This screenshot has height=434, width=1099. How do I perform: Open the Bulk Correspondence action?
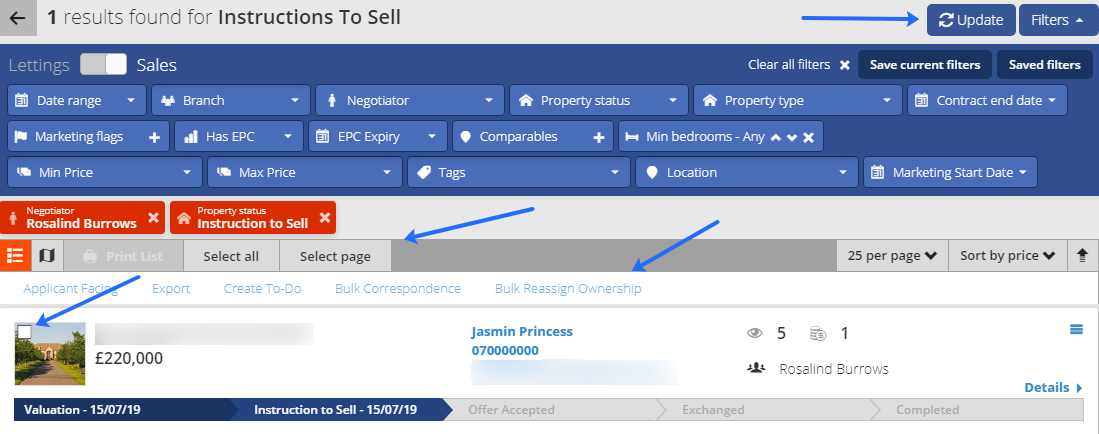[x=398, y=288]
